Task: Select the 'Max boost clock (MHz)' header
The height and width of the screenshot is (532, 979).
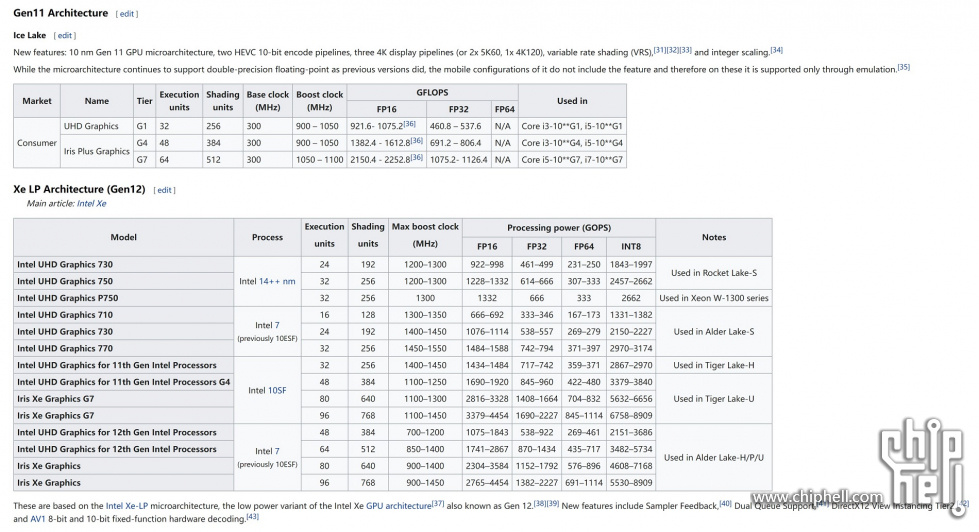Action: click(425, 236)
